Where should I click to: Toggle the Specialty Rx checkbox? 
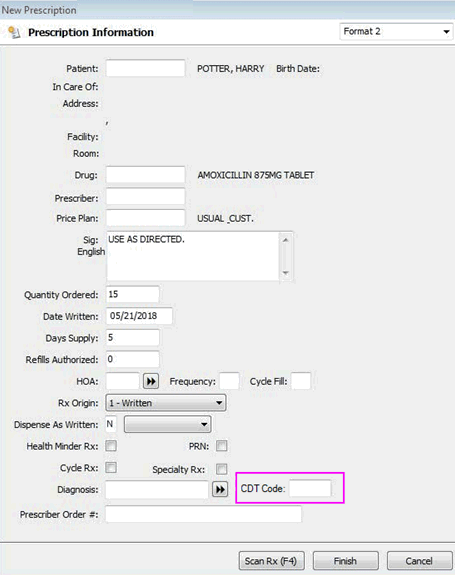point(221,469)
